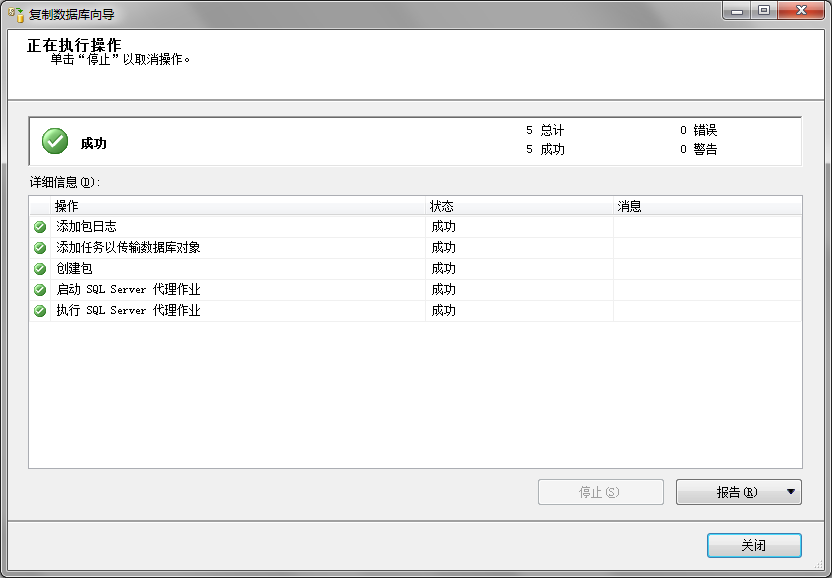Viewport: 832px width, 578px height.
Task: Click the 复制数据库向导 title bar icon
Action: pyautogui.click(x=16, y=14)
